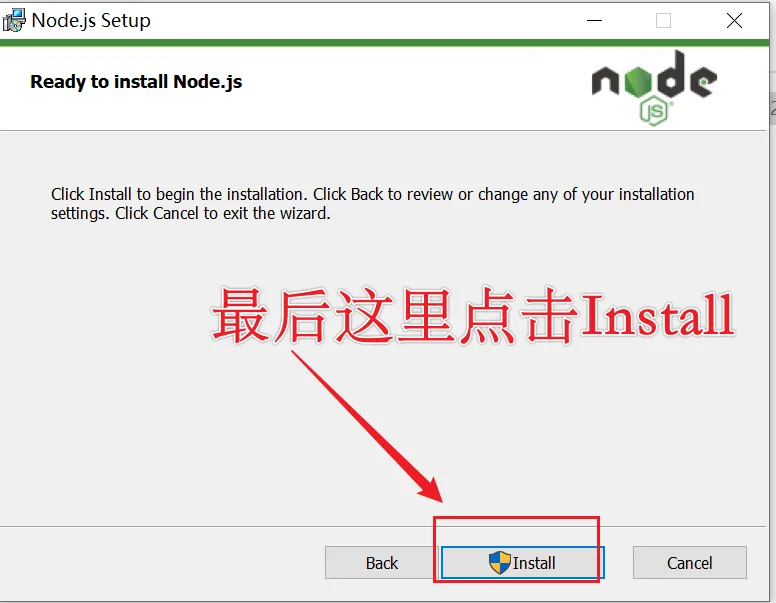This screenshot has height=603, width=776.
Task: Click the disabled maximize window button
Action: [663, 21]
